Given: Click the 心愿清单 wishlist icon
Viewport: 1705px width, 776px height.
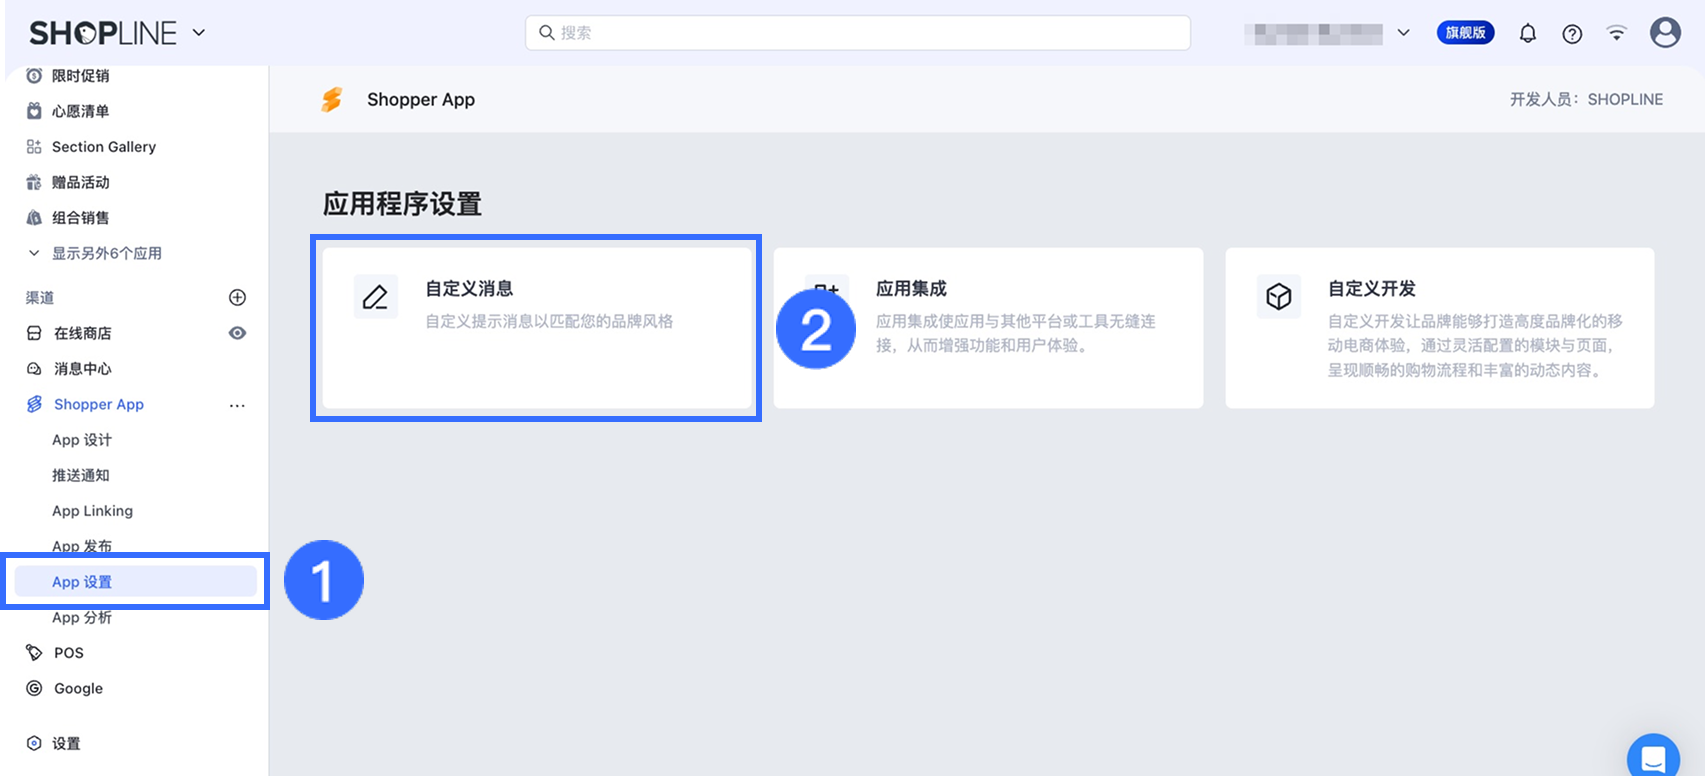Looking at the screenshot, I should [x=34, y=111].
